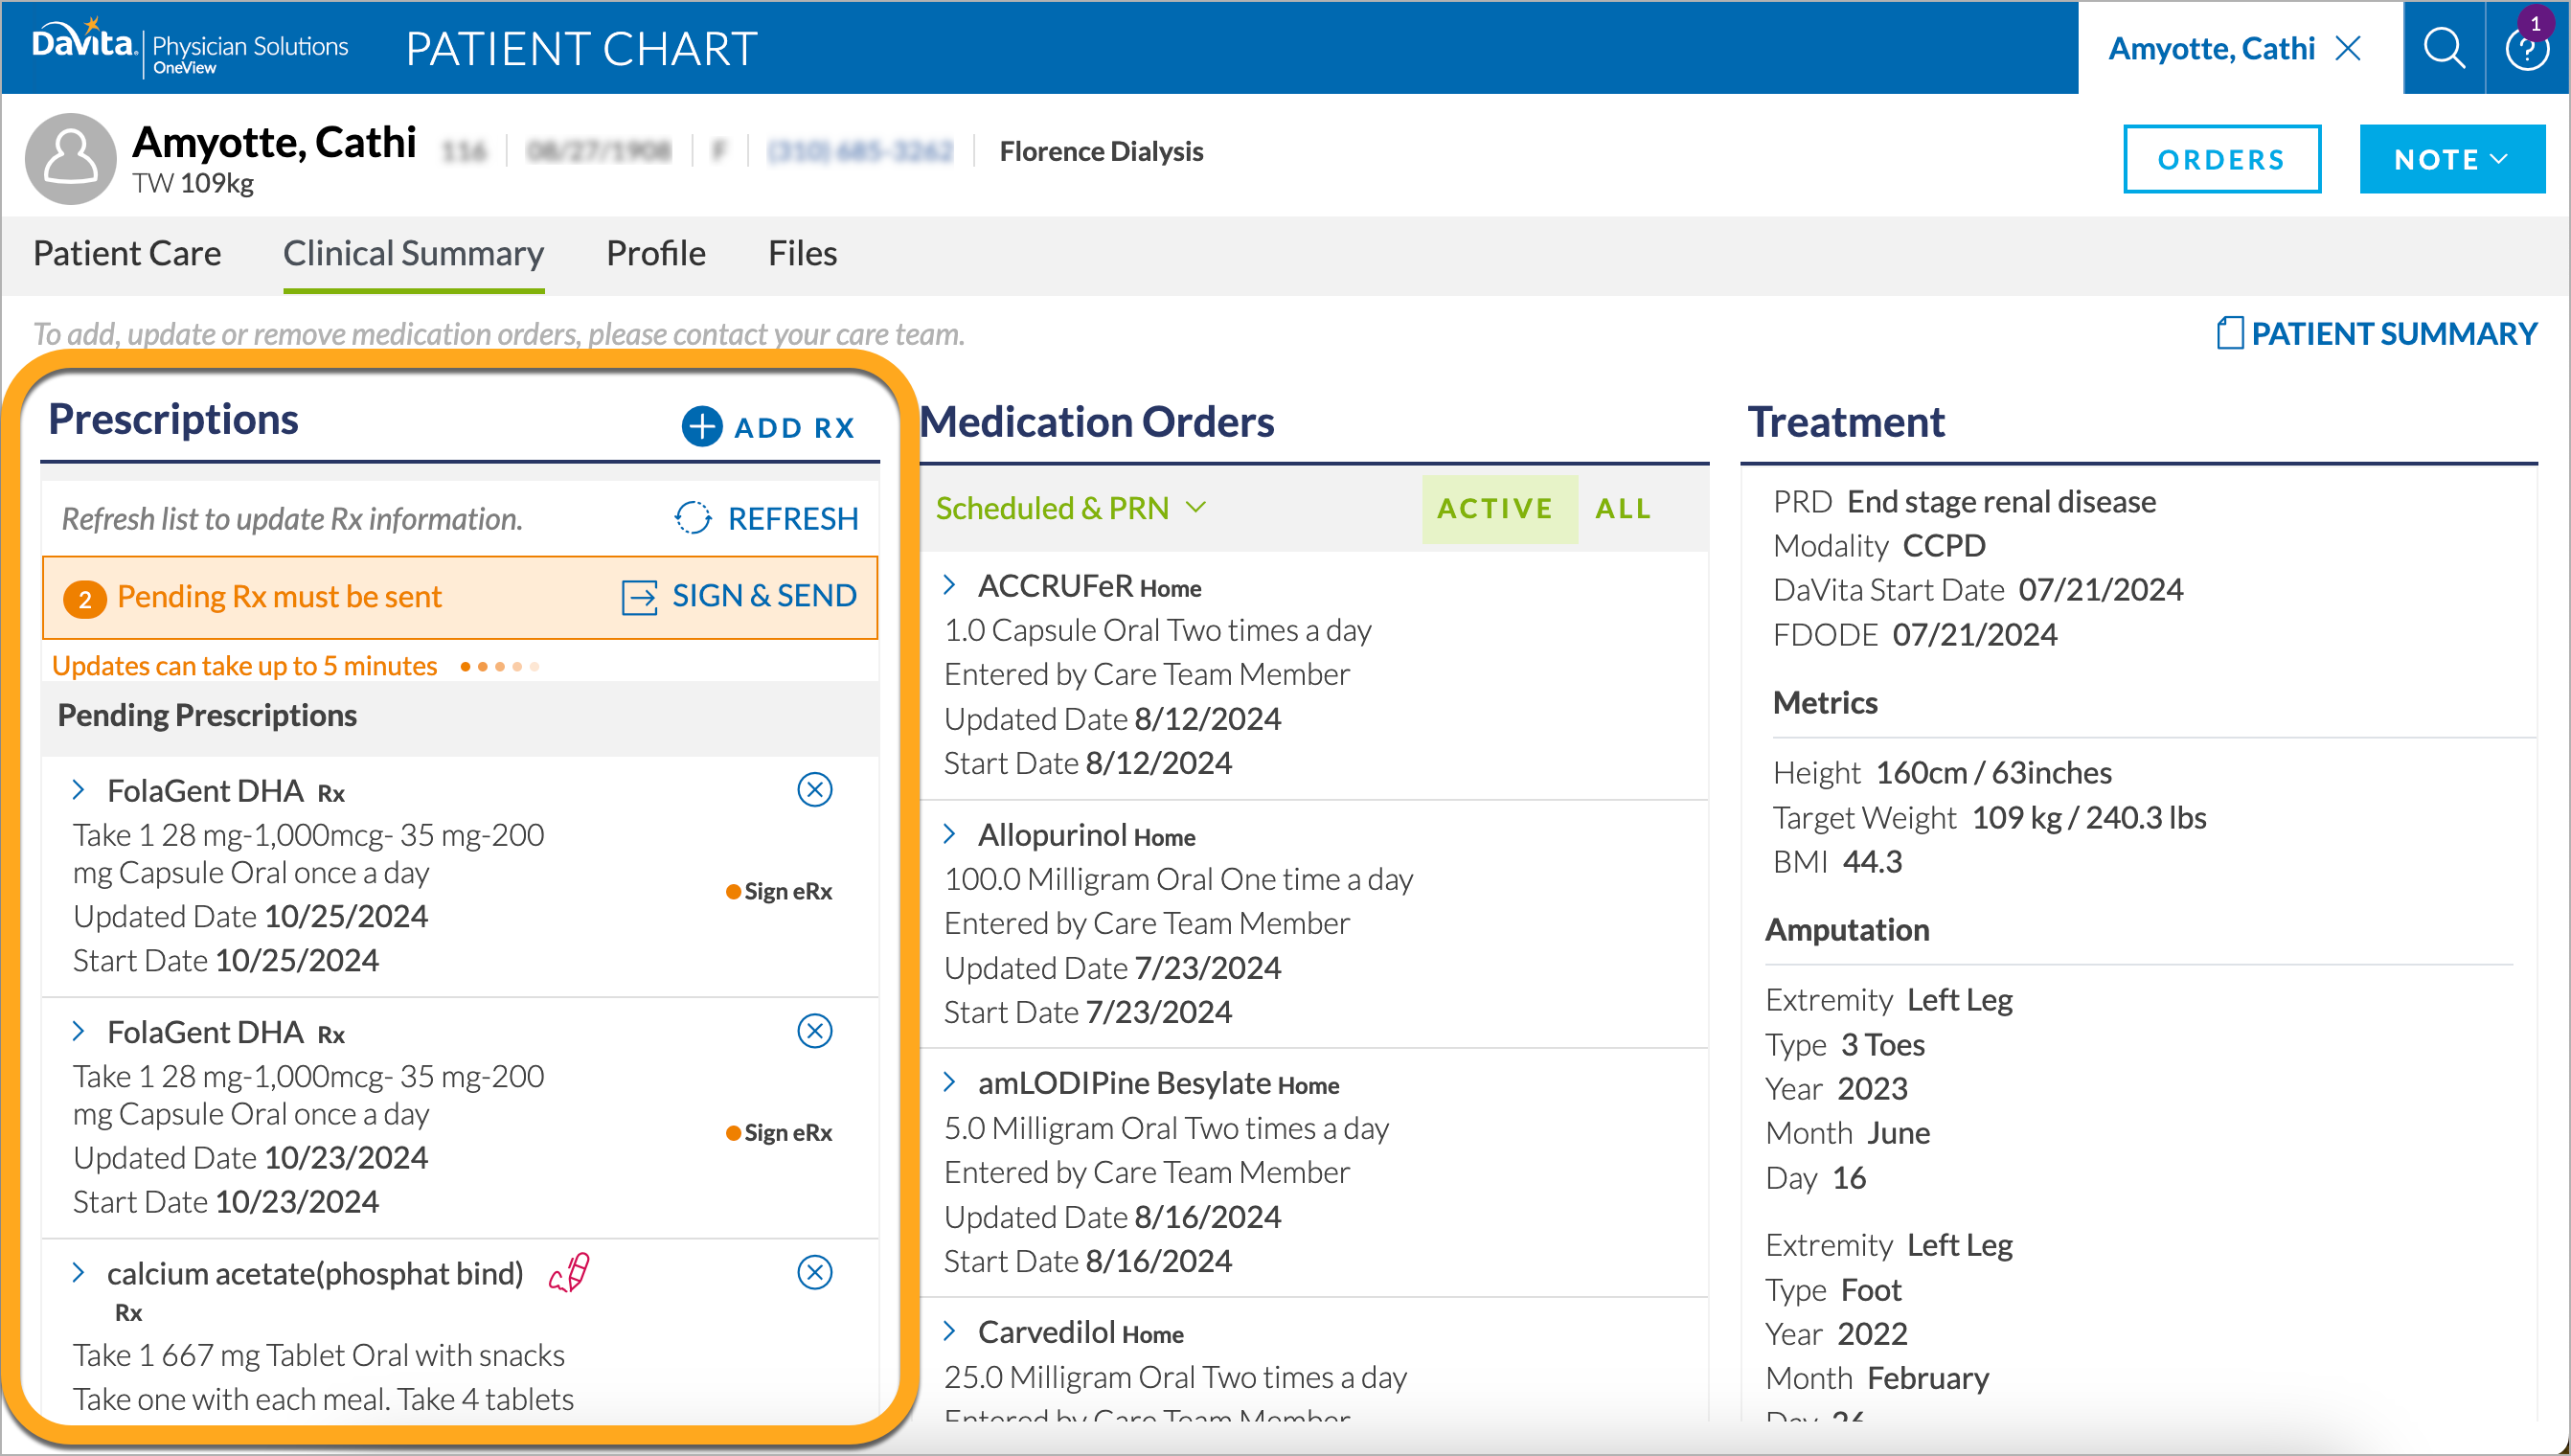The height and width of the screenshot is (1456, 2571).
Task: Select the Amyotte, Cathi header tab
Action: click(2211, 48)
